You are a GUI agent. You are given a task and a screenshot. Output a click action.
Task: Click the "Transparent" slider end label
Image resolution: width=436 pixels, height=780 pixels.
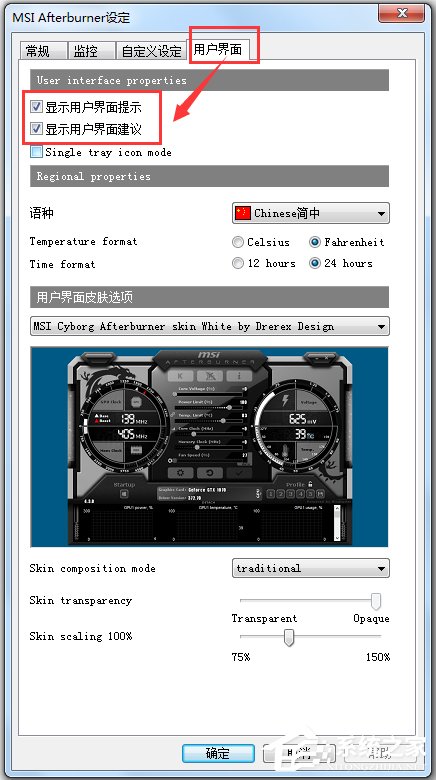pos(264,618)
